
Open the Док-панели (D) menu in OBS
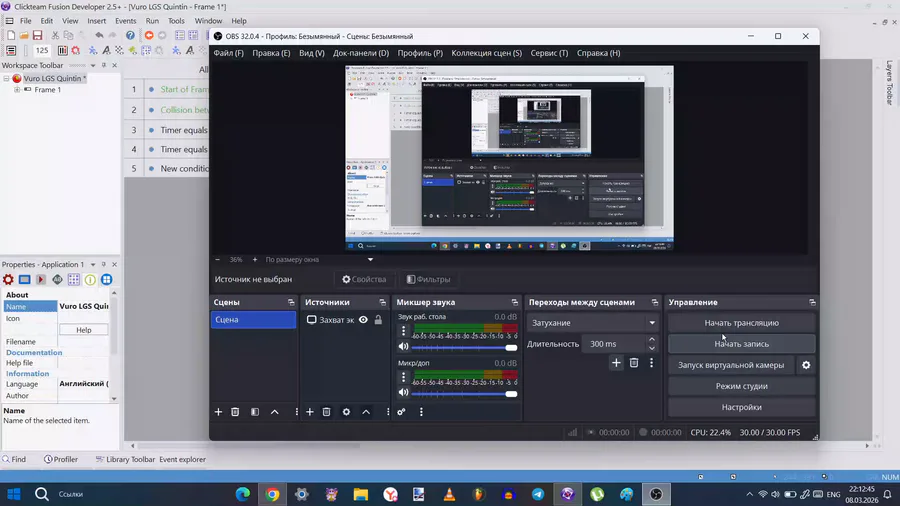[361, 53]
